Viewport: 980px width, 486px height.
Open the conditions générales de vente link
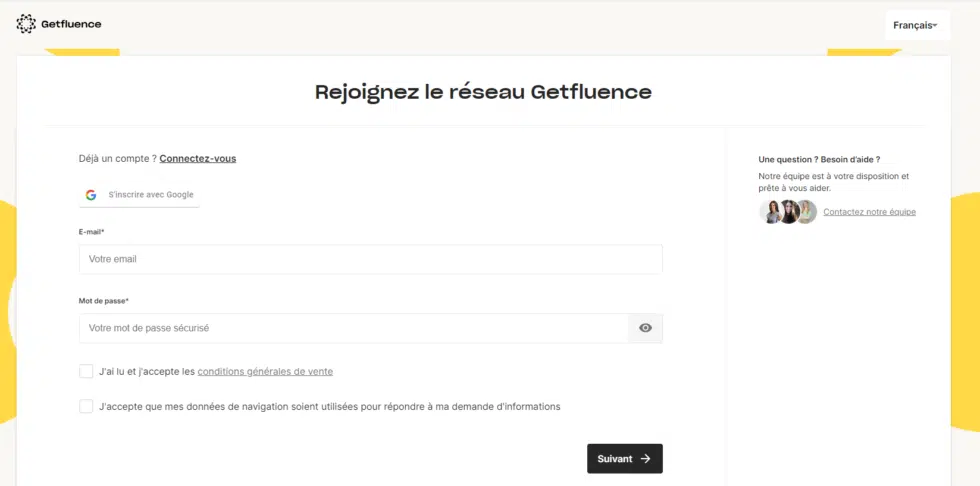(x=265, y=372)
